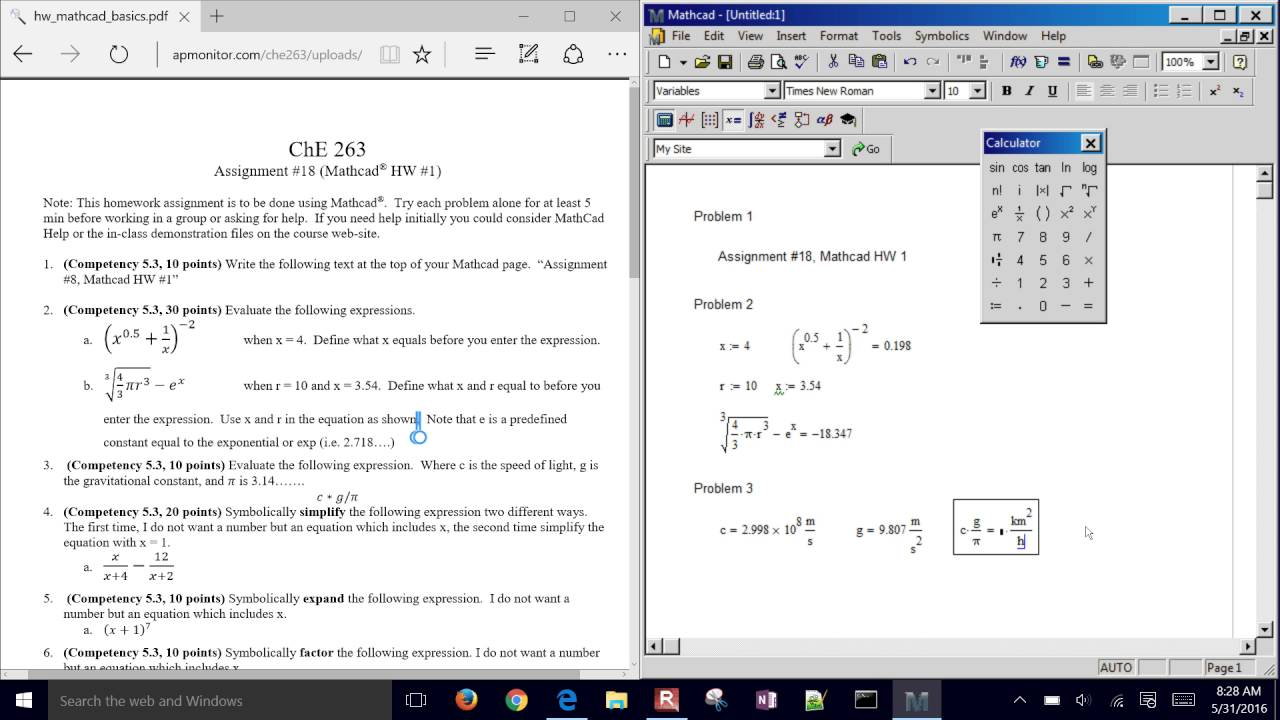Go back in the Edge browser
The image size is (1280, 720).
click(23, 54)
